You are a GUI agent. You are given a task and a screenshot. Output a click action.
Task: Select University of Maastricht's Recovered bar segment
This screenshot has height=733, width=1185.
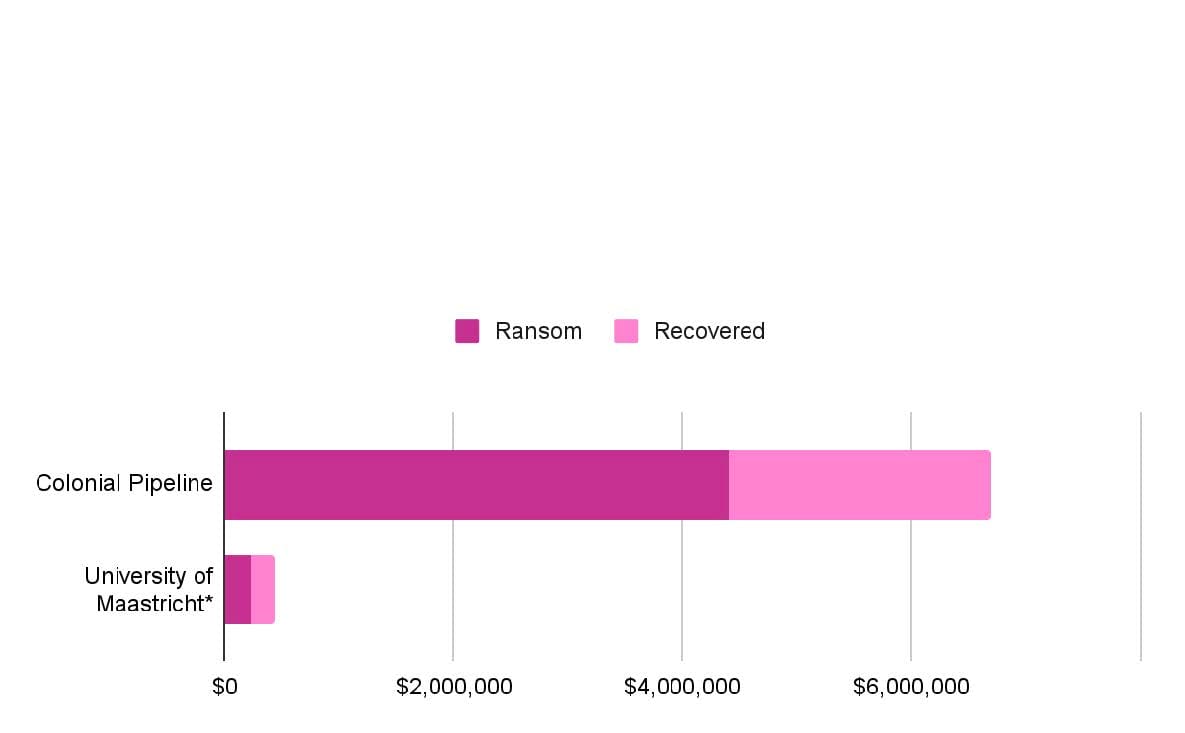[263, 589]
